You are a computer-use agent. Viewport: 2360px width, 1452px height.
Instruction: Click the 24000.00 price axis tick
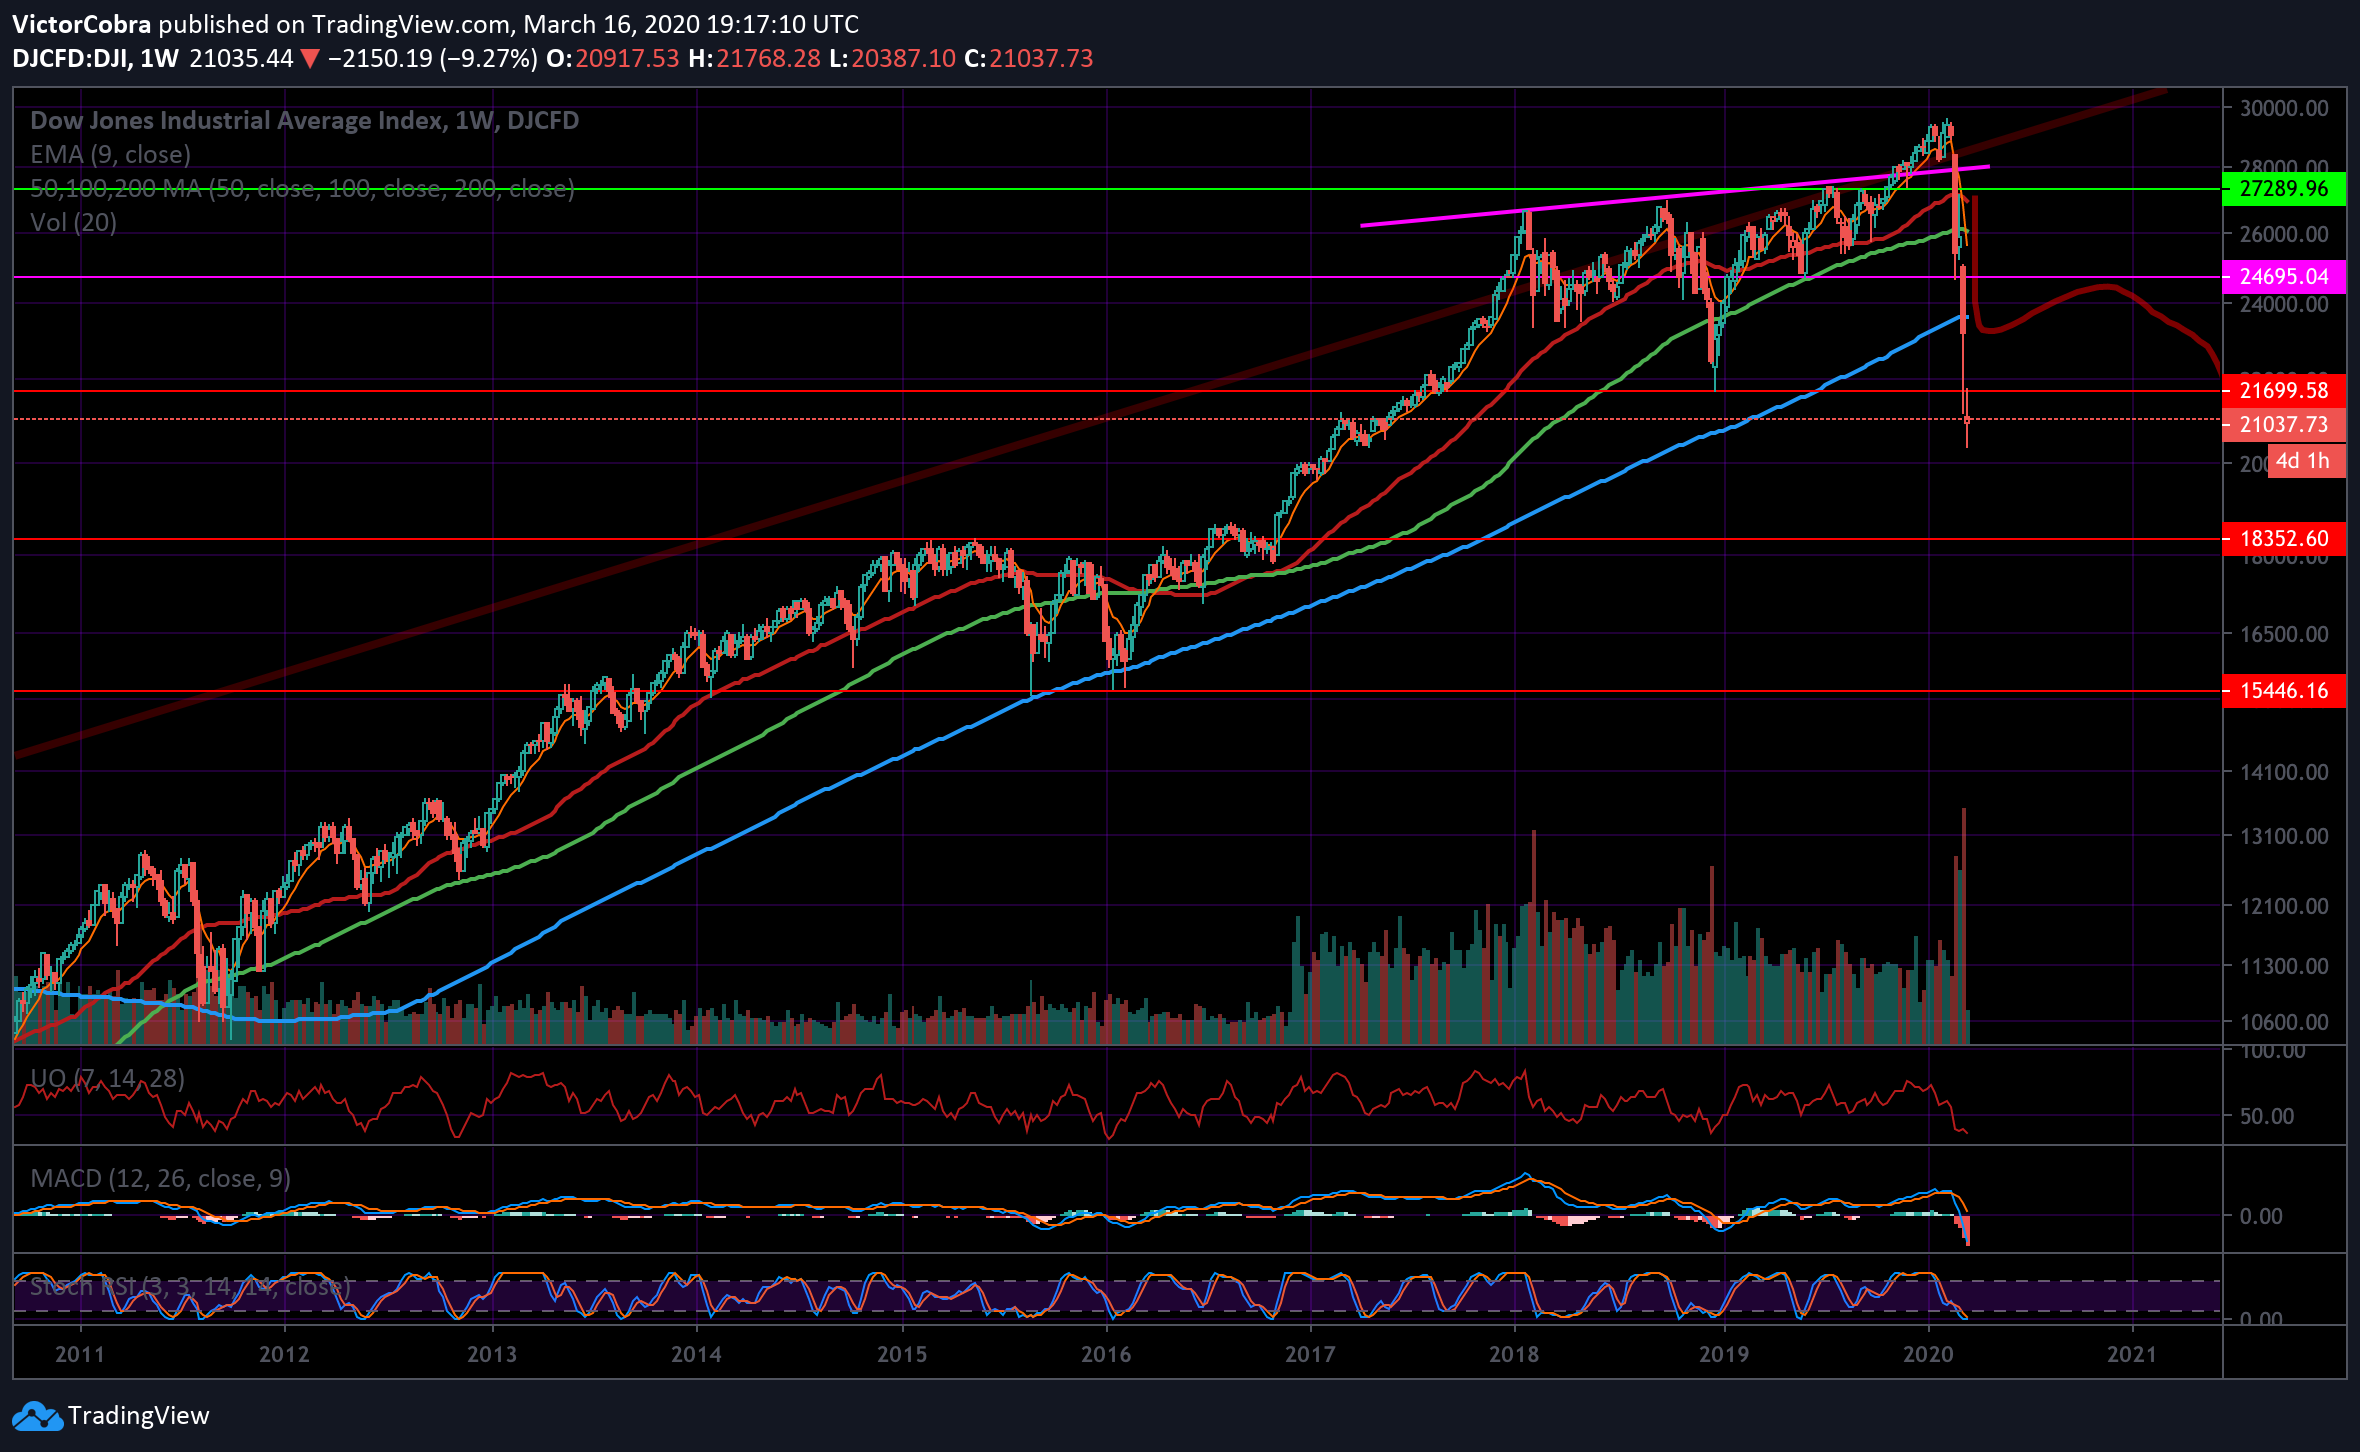click(x=2284, y=304)
